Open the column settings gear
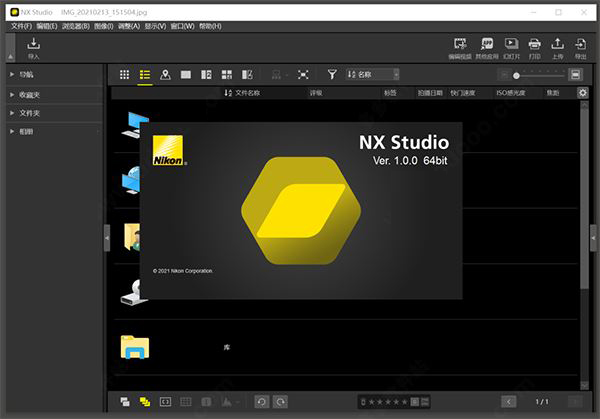The height and width of the screenshot is (419, 600). tap(583, 93)
